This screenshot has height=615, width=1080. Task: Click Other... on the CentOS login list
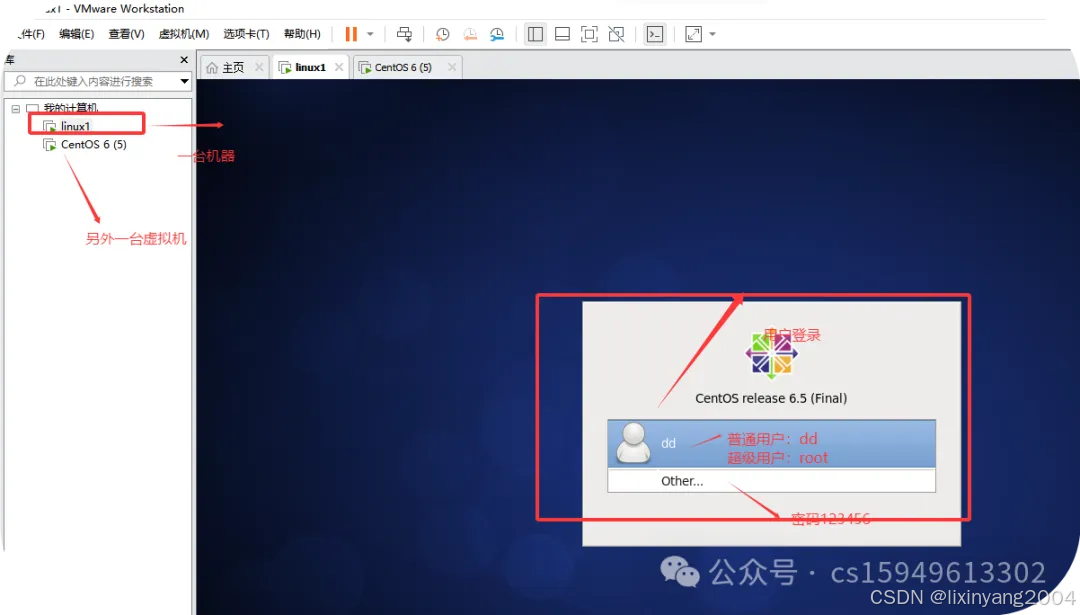pyautogui.click(x=771, y=481)
